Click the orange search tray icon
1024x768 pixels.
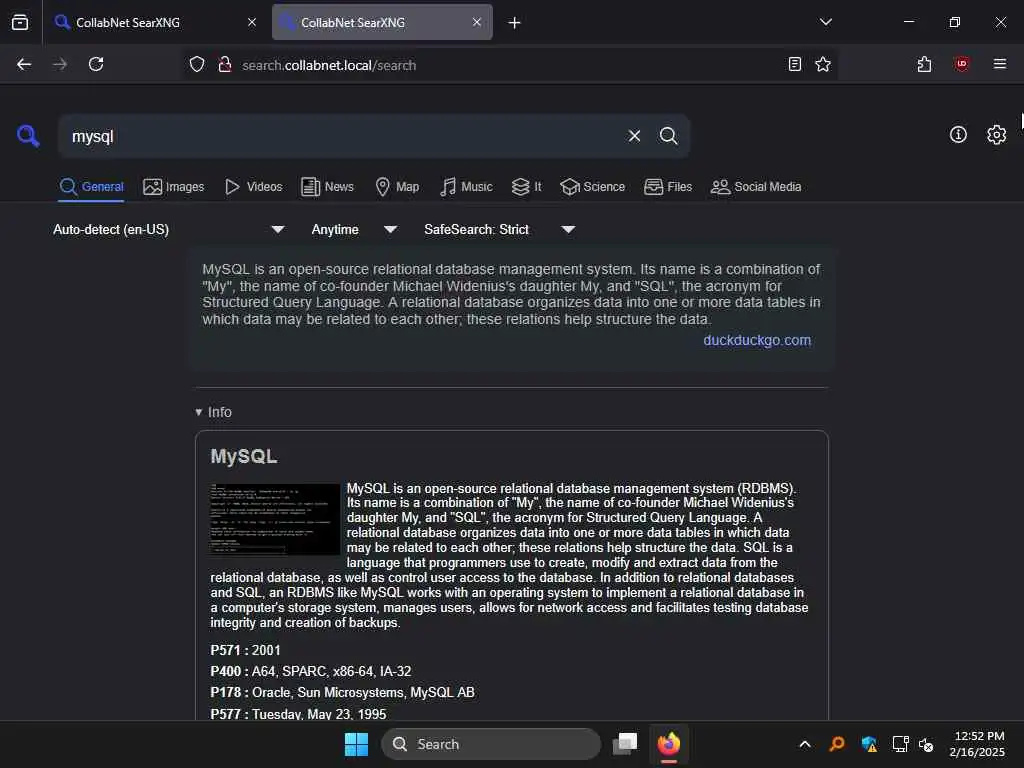tap(837, 744)
